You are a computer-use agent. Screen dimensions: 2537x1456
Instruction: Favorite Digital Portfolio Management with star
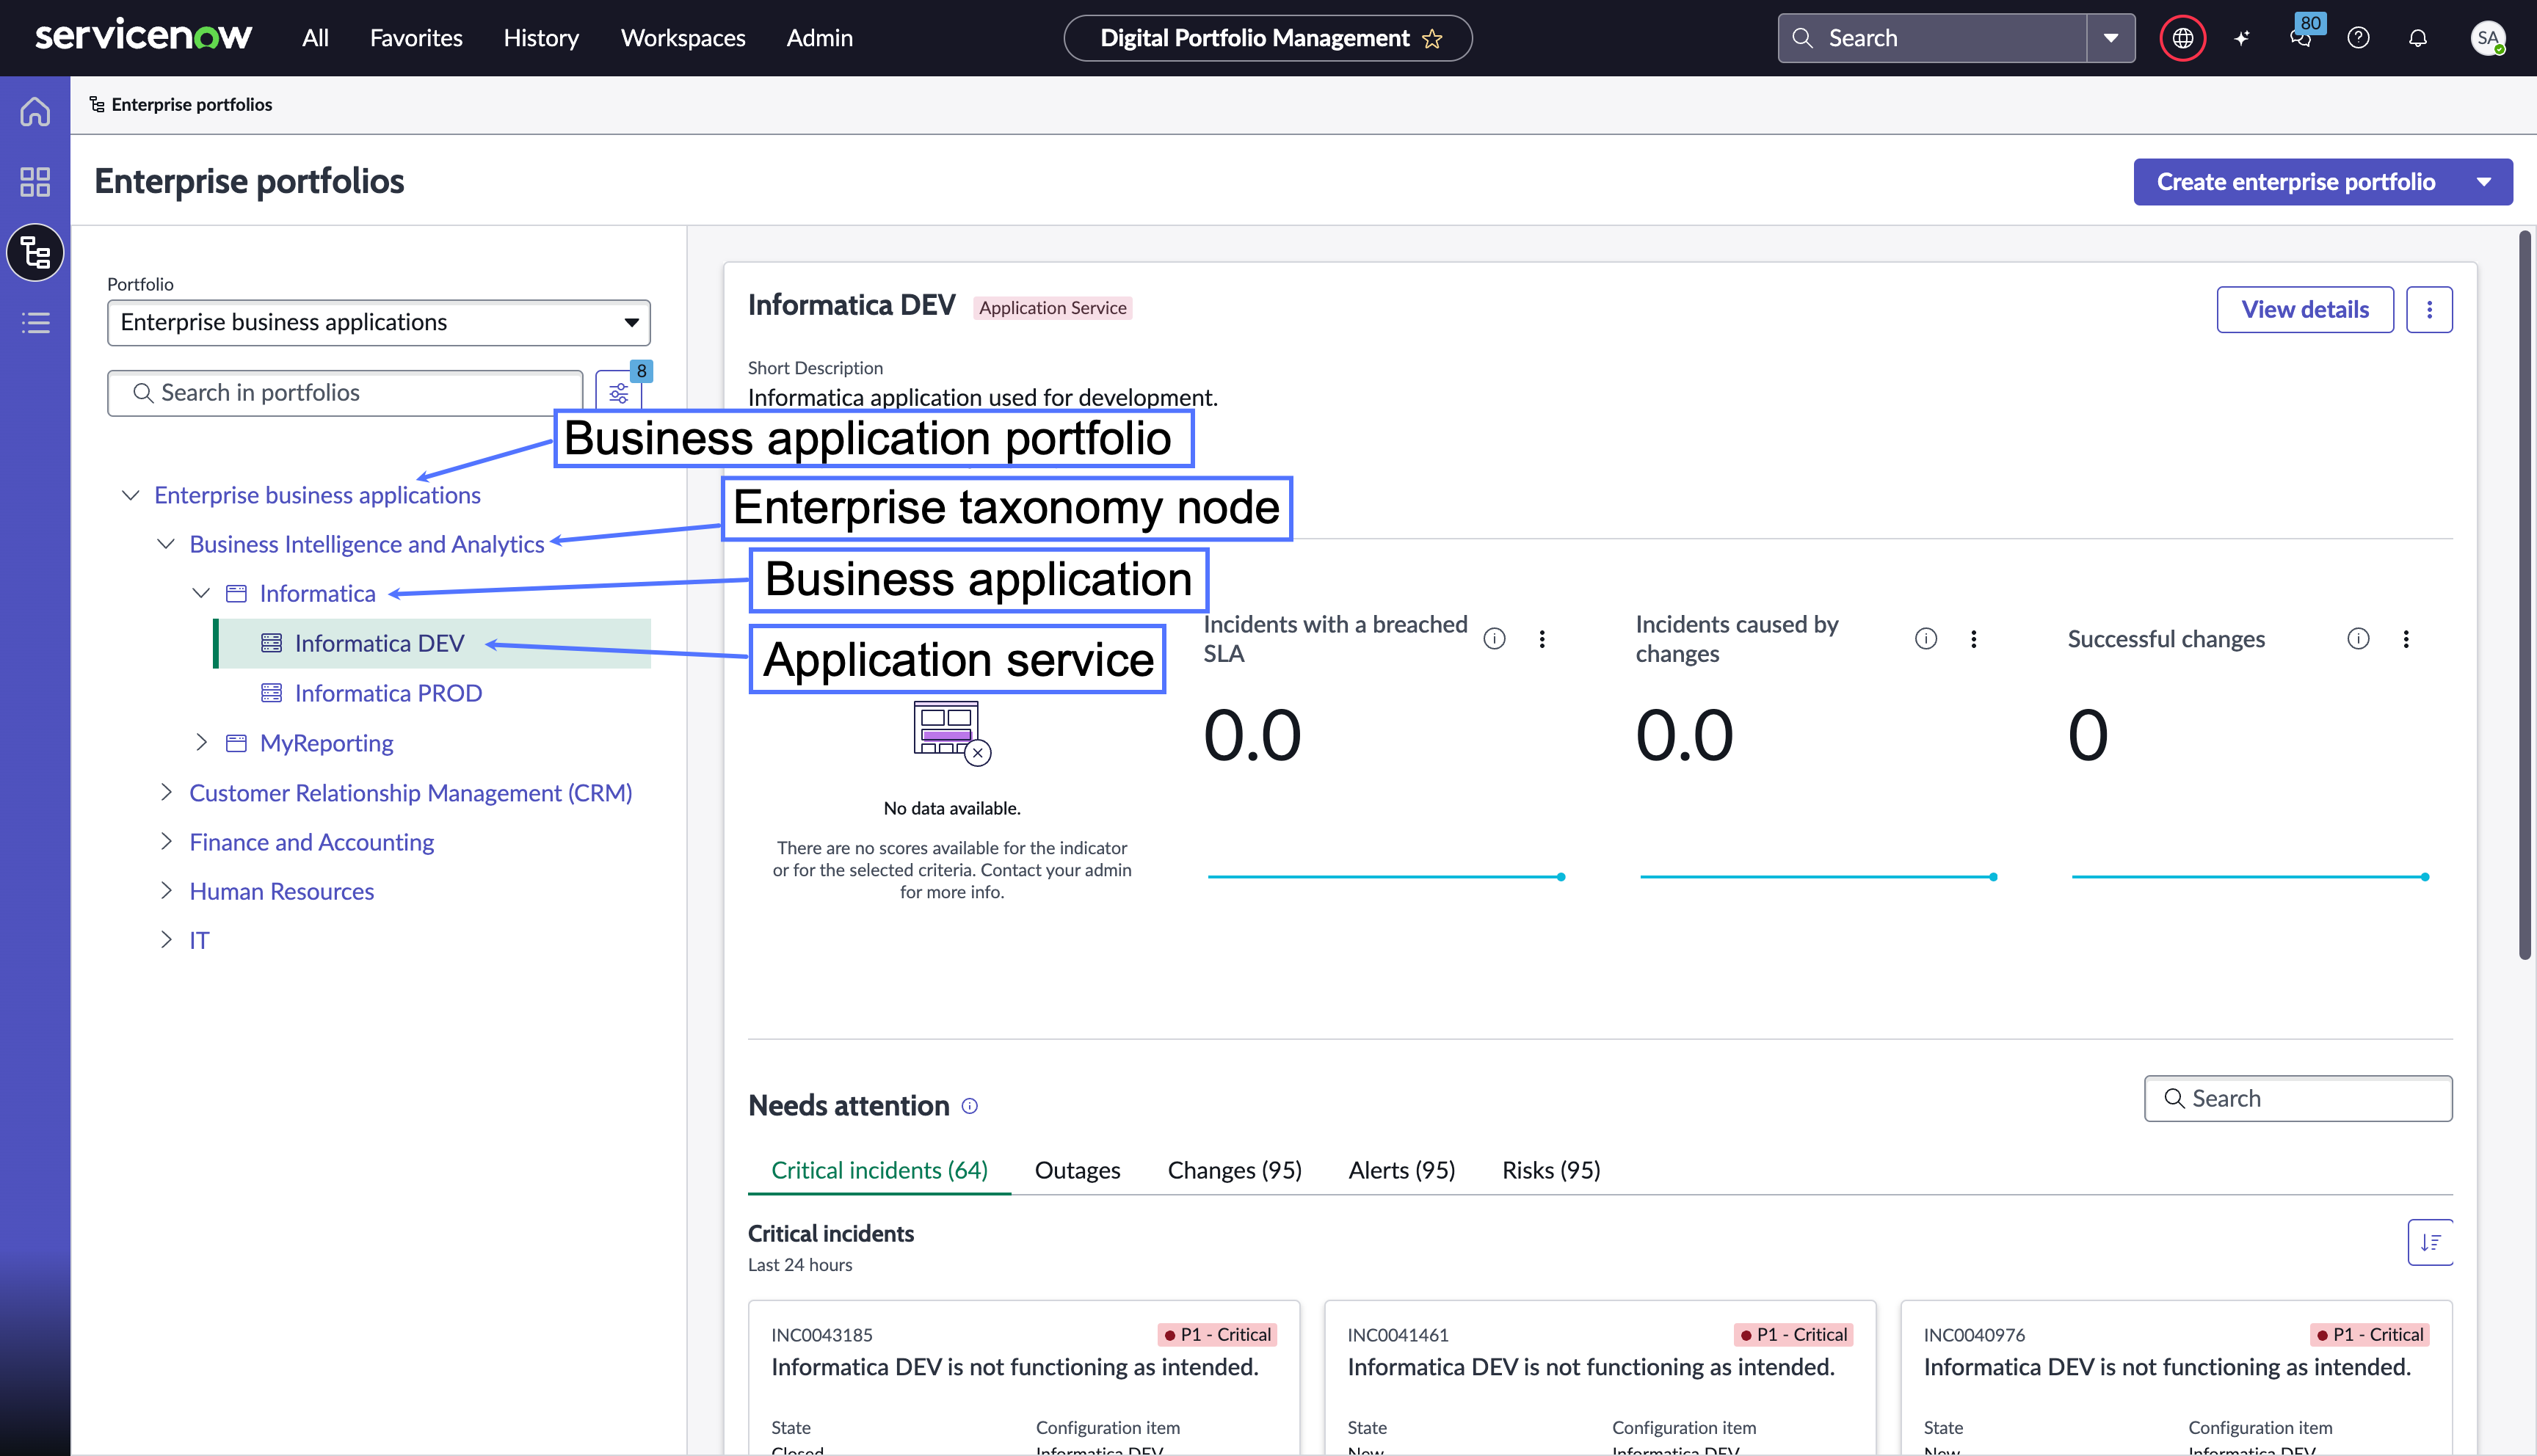[1432, 38]
